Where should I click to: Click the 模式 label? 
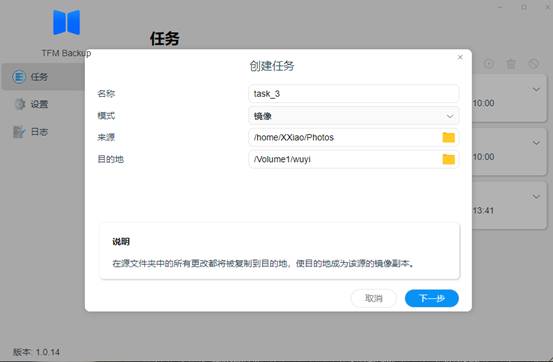(106, 116)
